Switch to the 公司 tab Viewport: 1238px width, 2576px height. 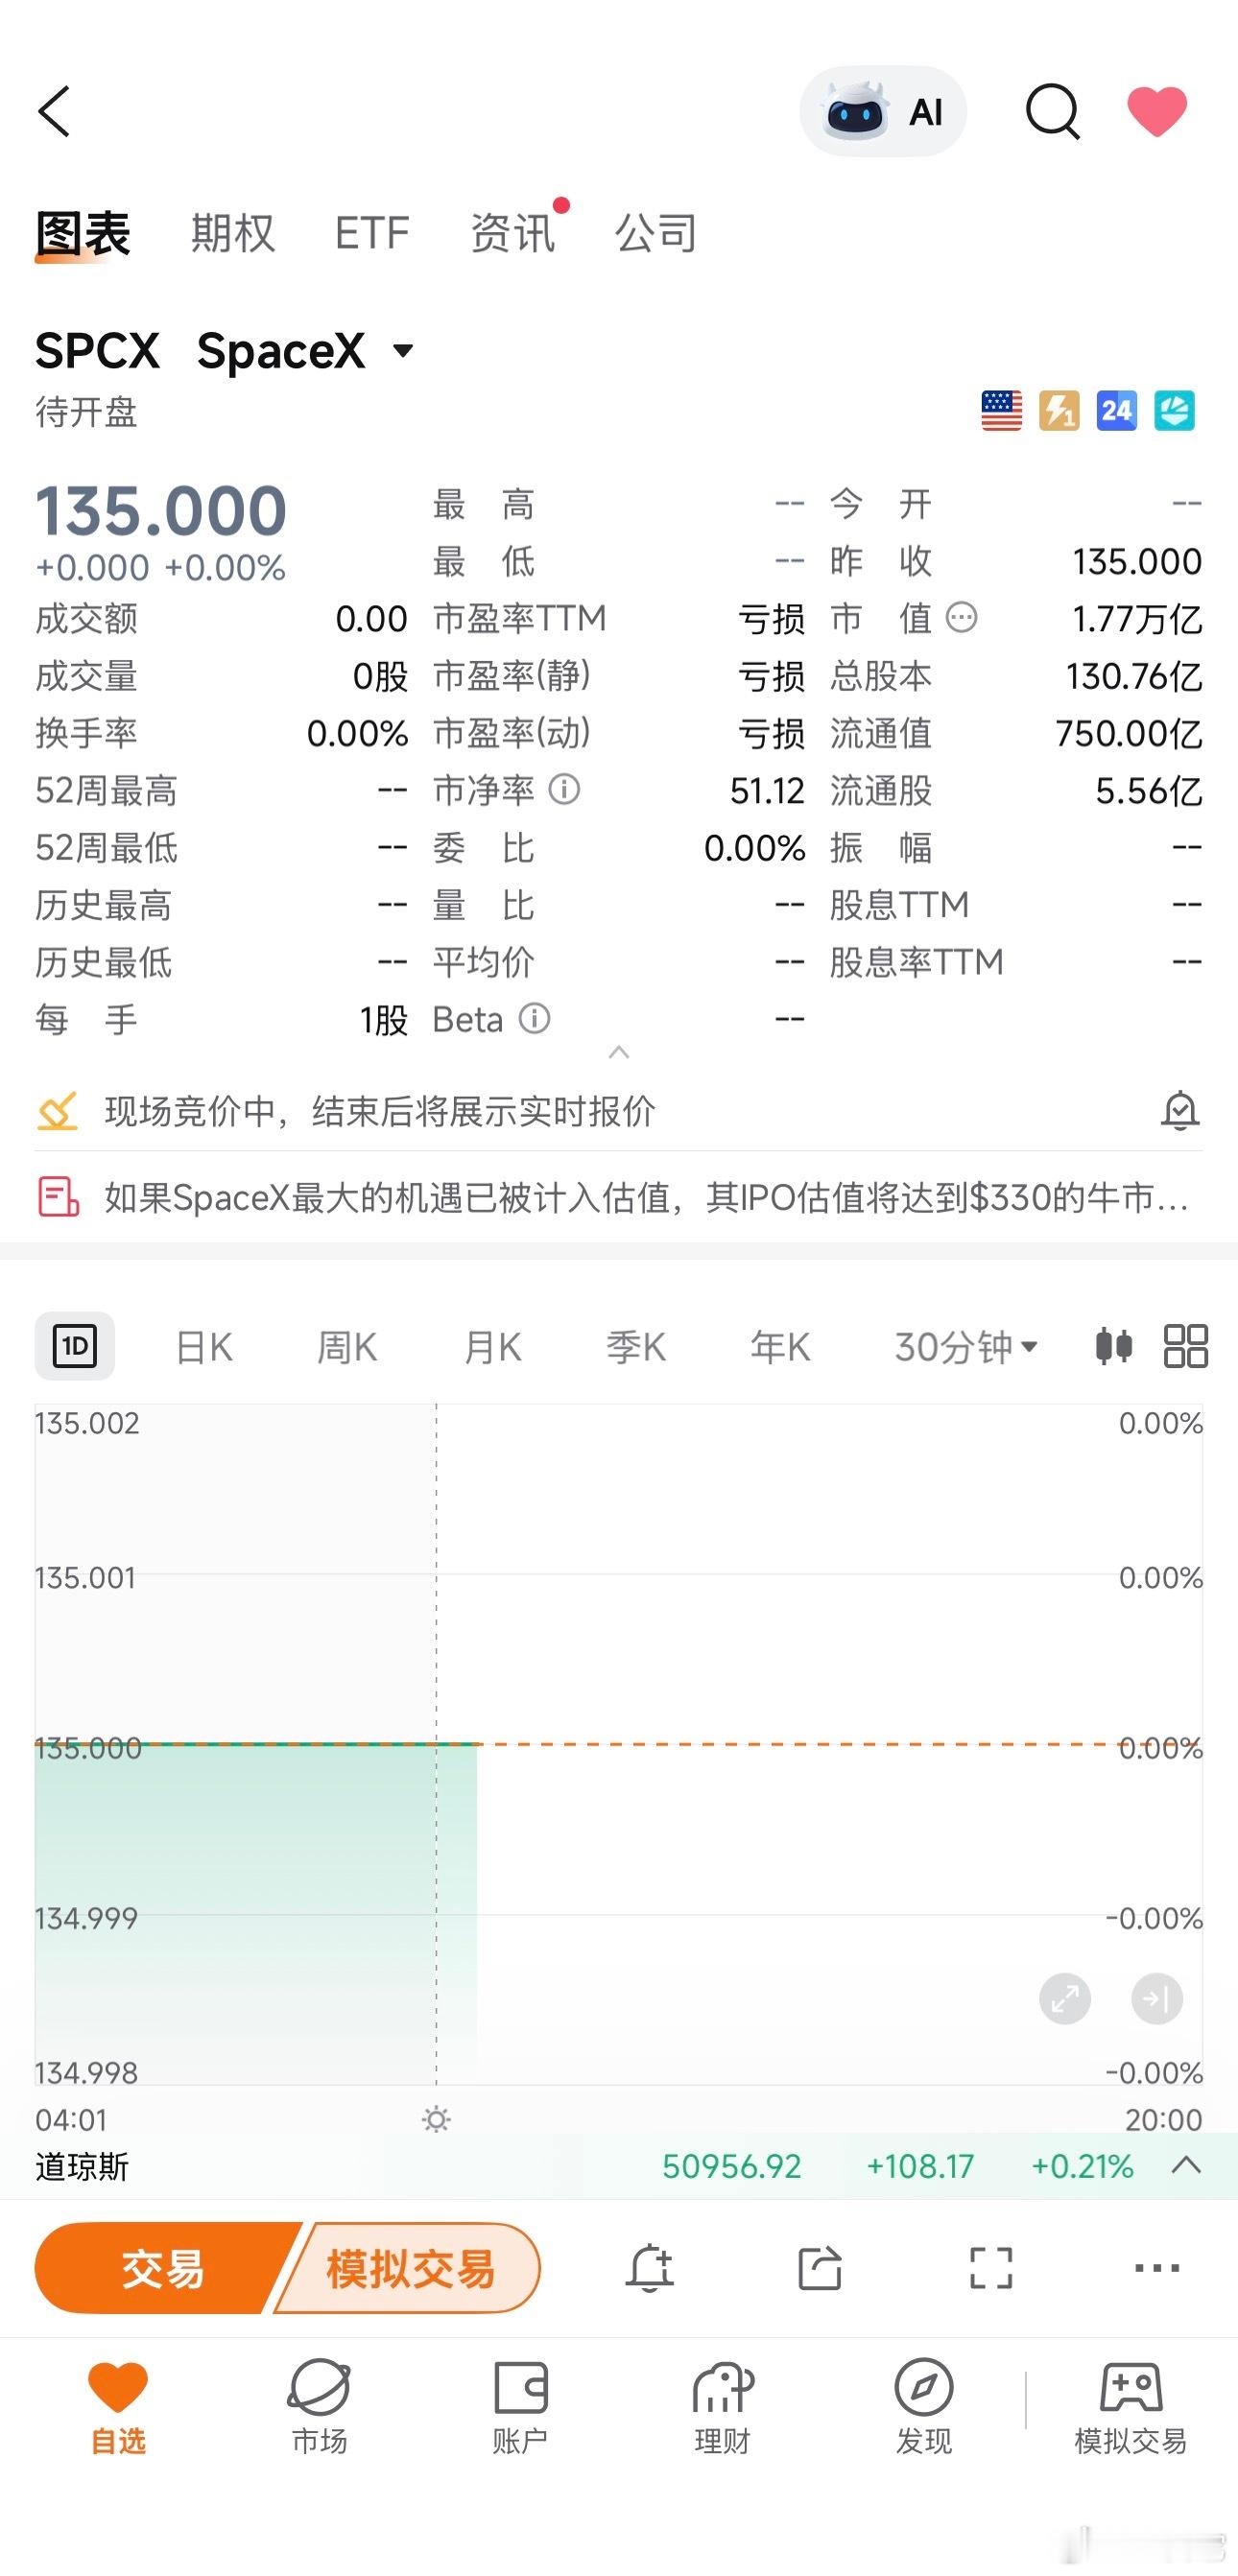[x=656, y=234]
